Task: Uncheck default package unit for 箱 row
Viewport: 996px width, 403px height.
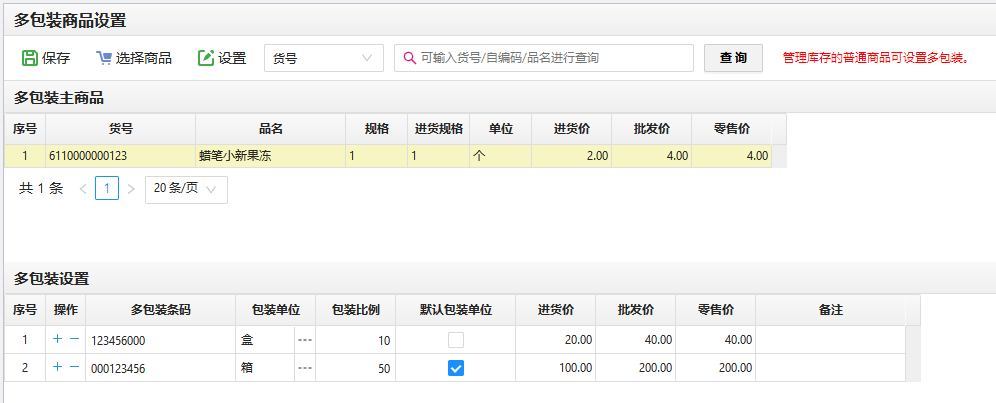Action: pyautogui.click(x=456, y=368)
